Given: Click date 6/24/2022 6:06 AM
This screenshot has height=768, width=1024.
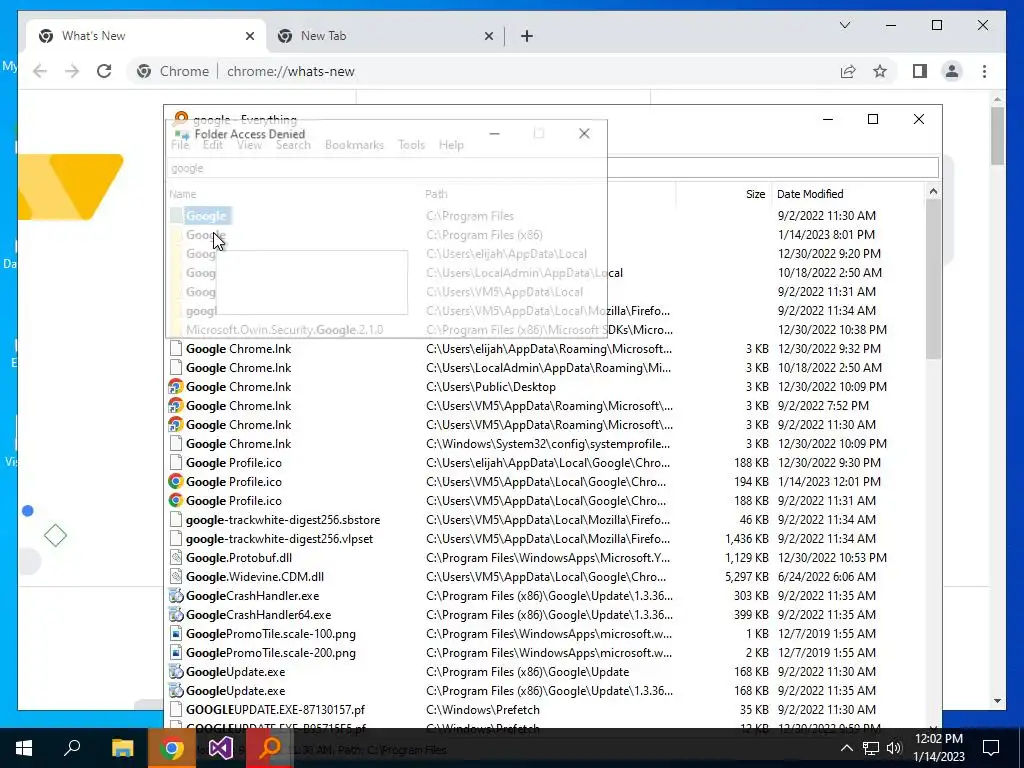Looking at the screenshot, I should point(827,577).
